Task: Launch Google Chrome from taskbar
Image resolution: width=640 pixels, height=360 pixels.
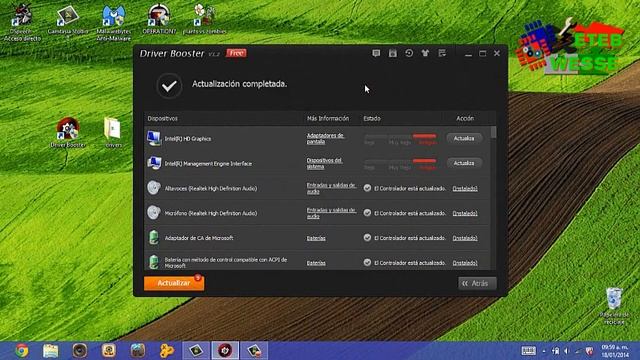Action: (22, 351)
